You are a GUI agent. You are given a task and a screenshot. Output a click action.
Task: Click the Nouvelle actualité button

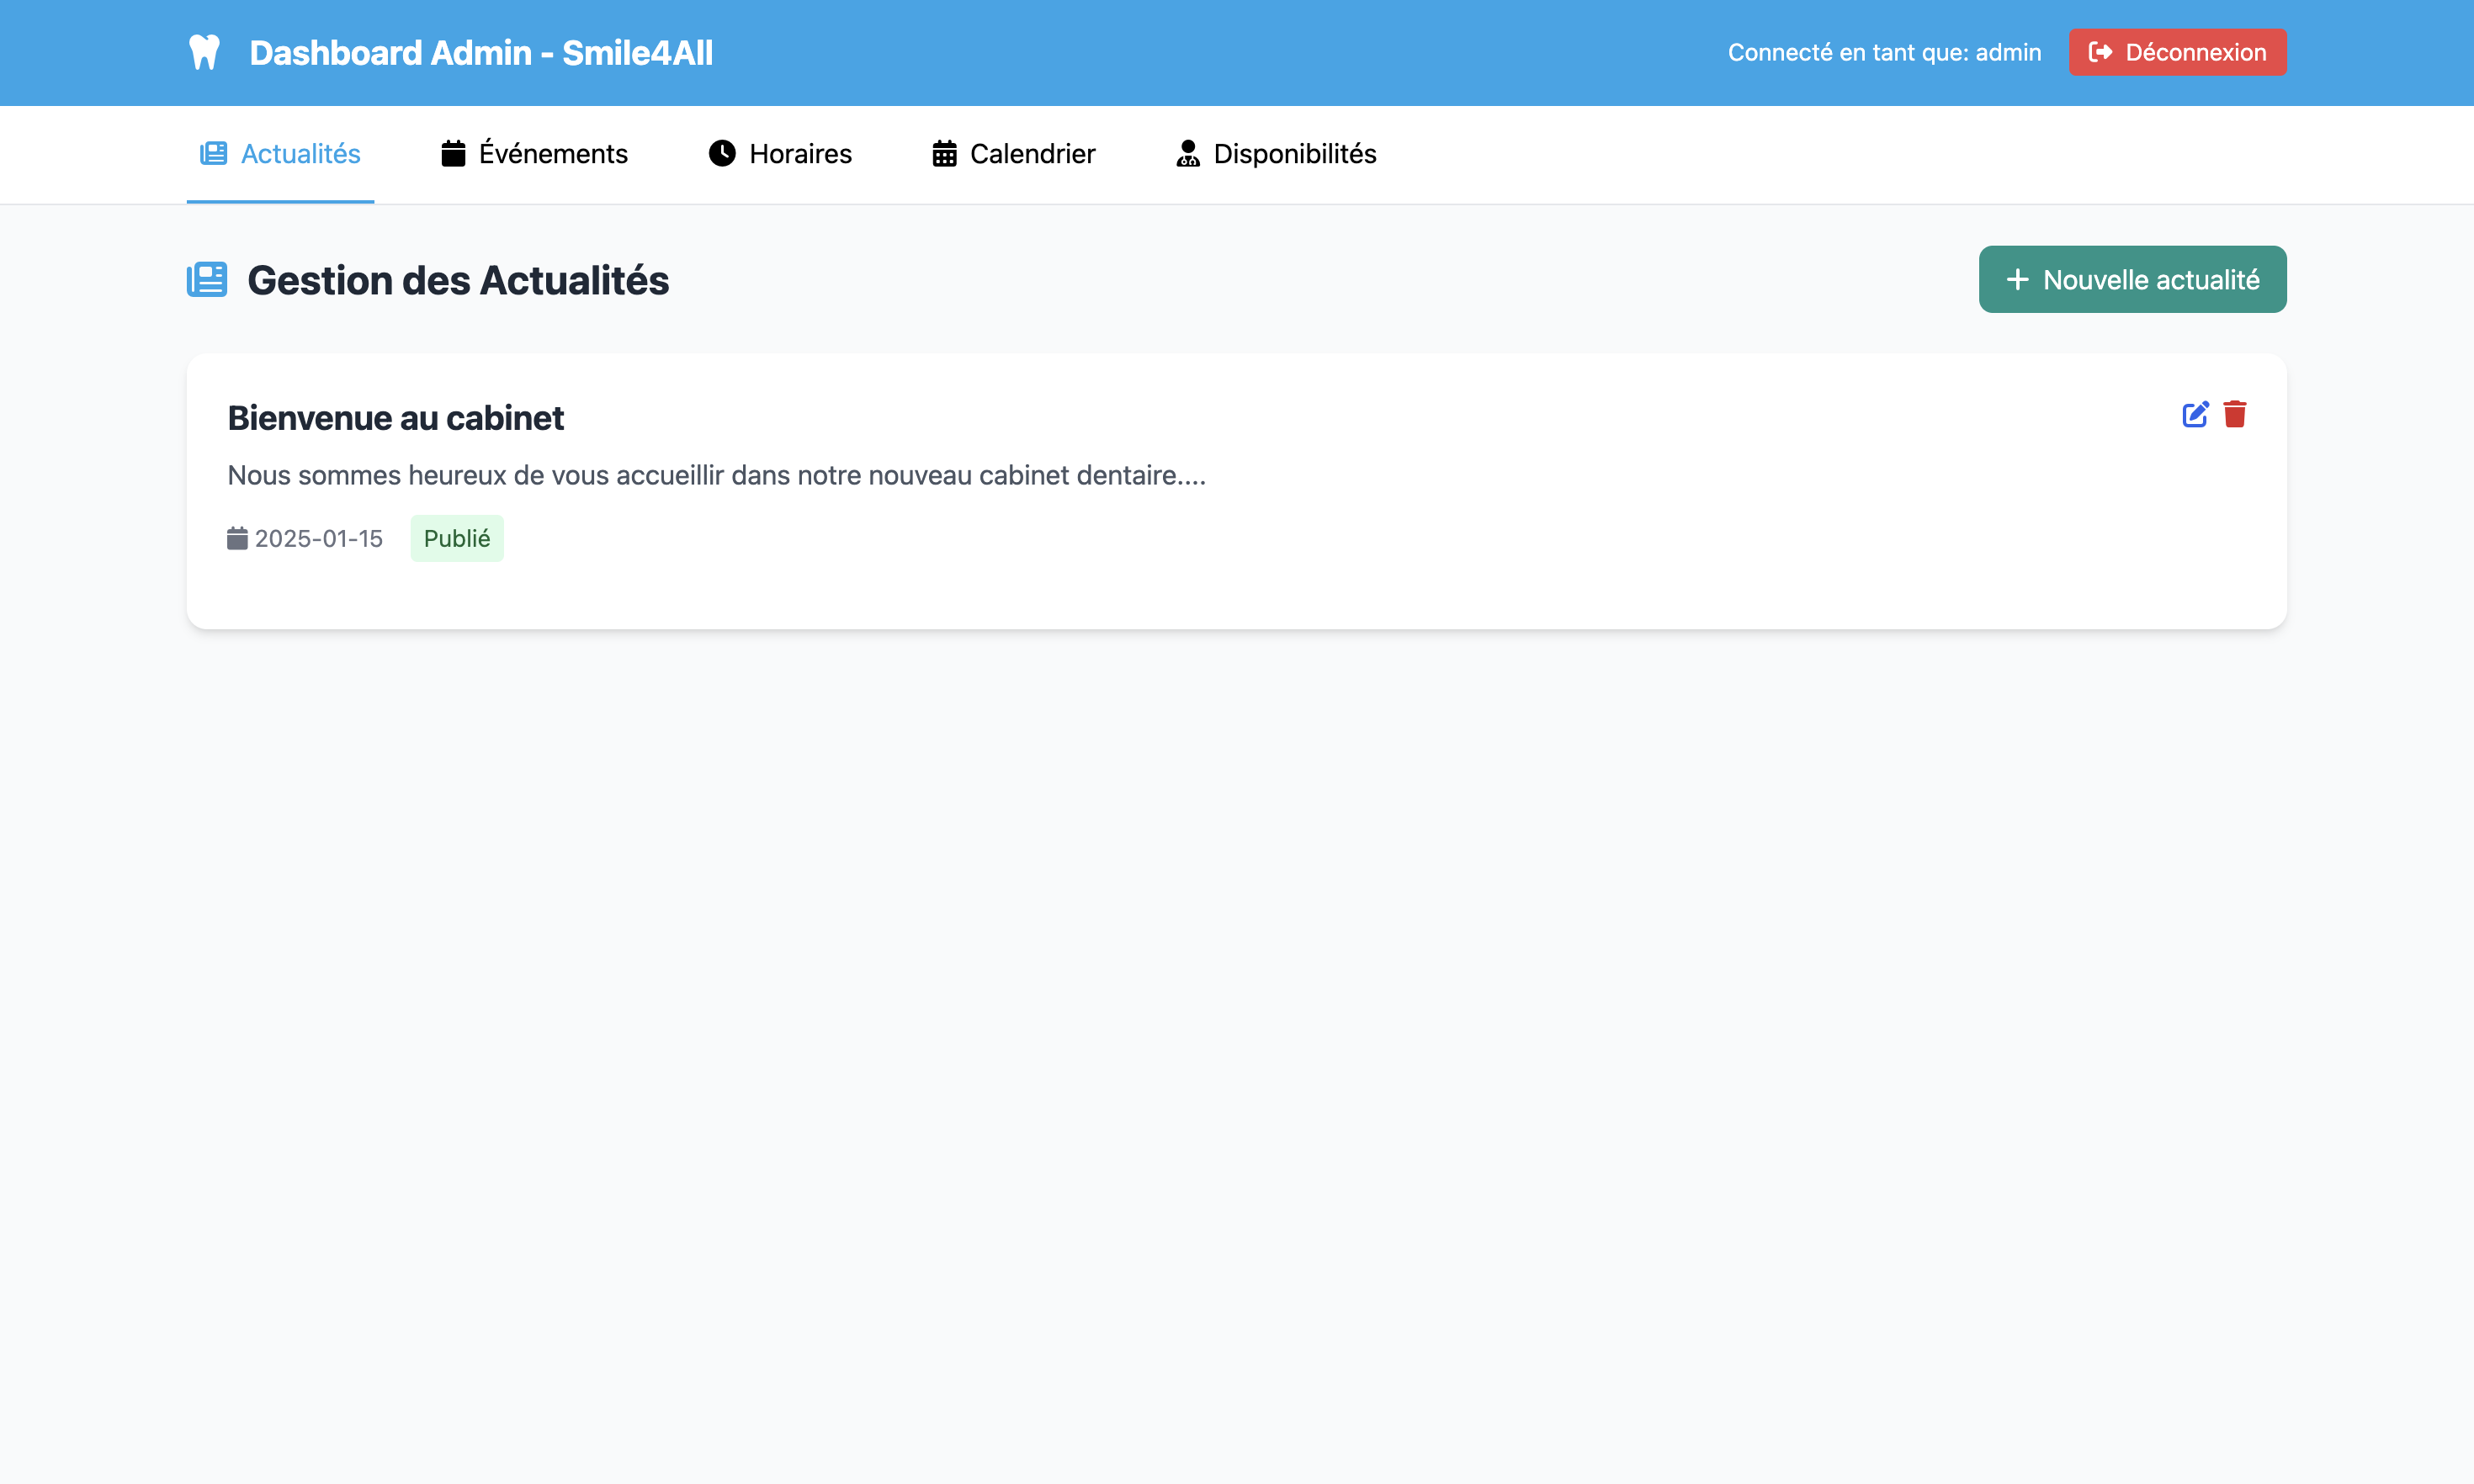[x=2132, y=279]
